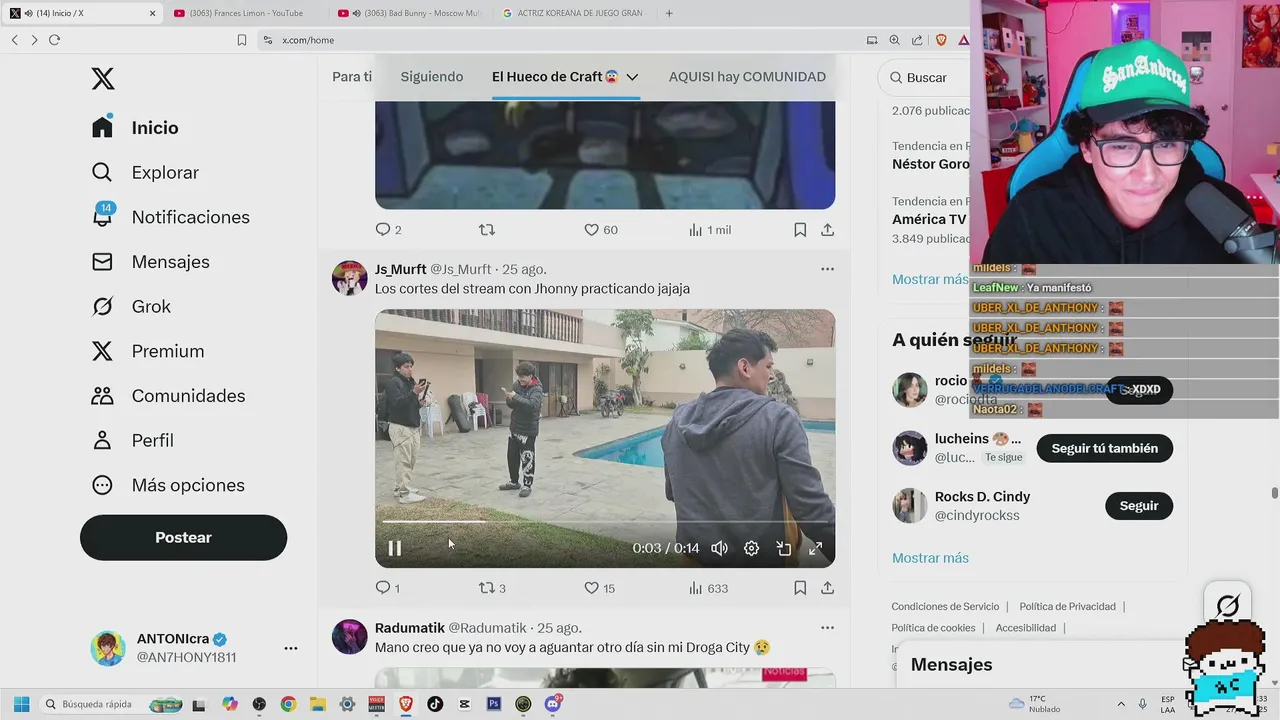Screen dimensions: 1280x720
Task: Switch to AQUISI hay COMUNIDAD tab
Action: (x=747, y=77)
